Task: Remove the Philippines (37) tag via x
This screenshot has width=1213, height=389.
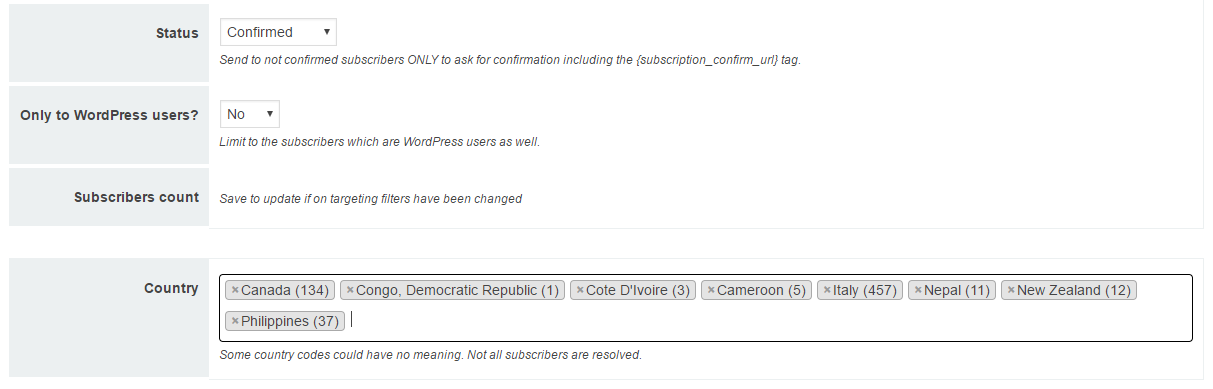Action: click(235, 321)
